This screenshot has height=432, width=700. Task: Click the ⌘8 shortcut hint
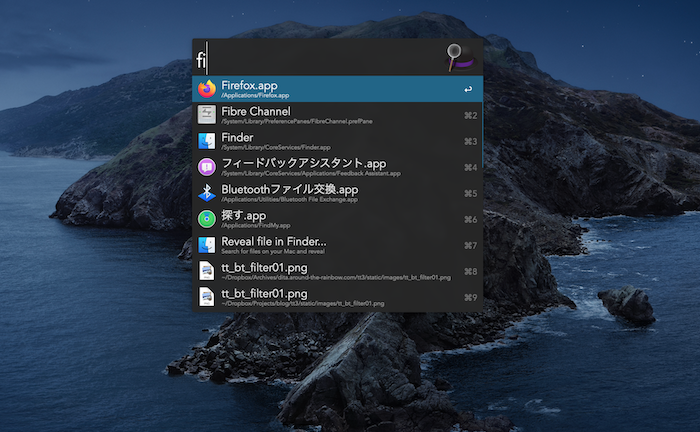pos(471,271)
